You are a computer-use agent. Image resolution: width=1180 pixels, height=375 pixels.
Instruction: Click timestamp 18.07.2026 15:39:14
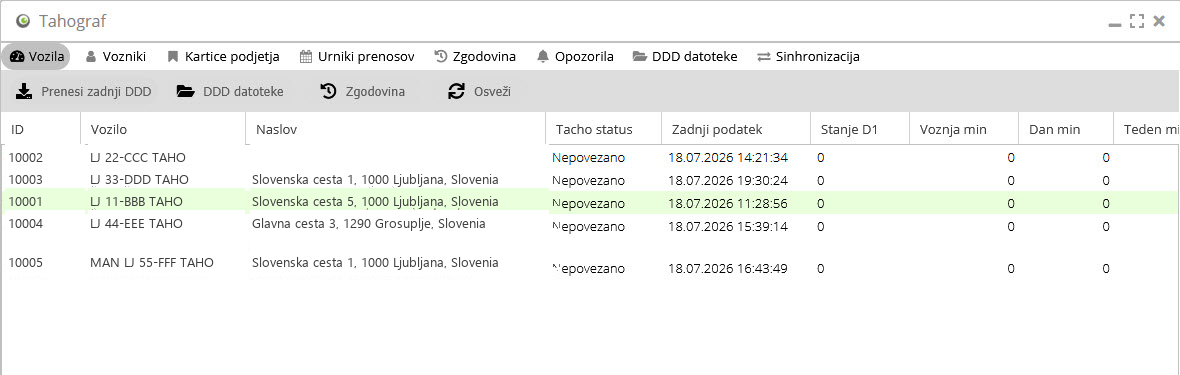(x=728, y=226)
